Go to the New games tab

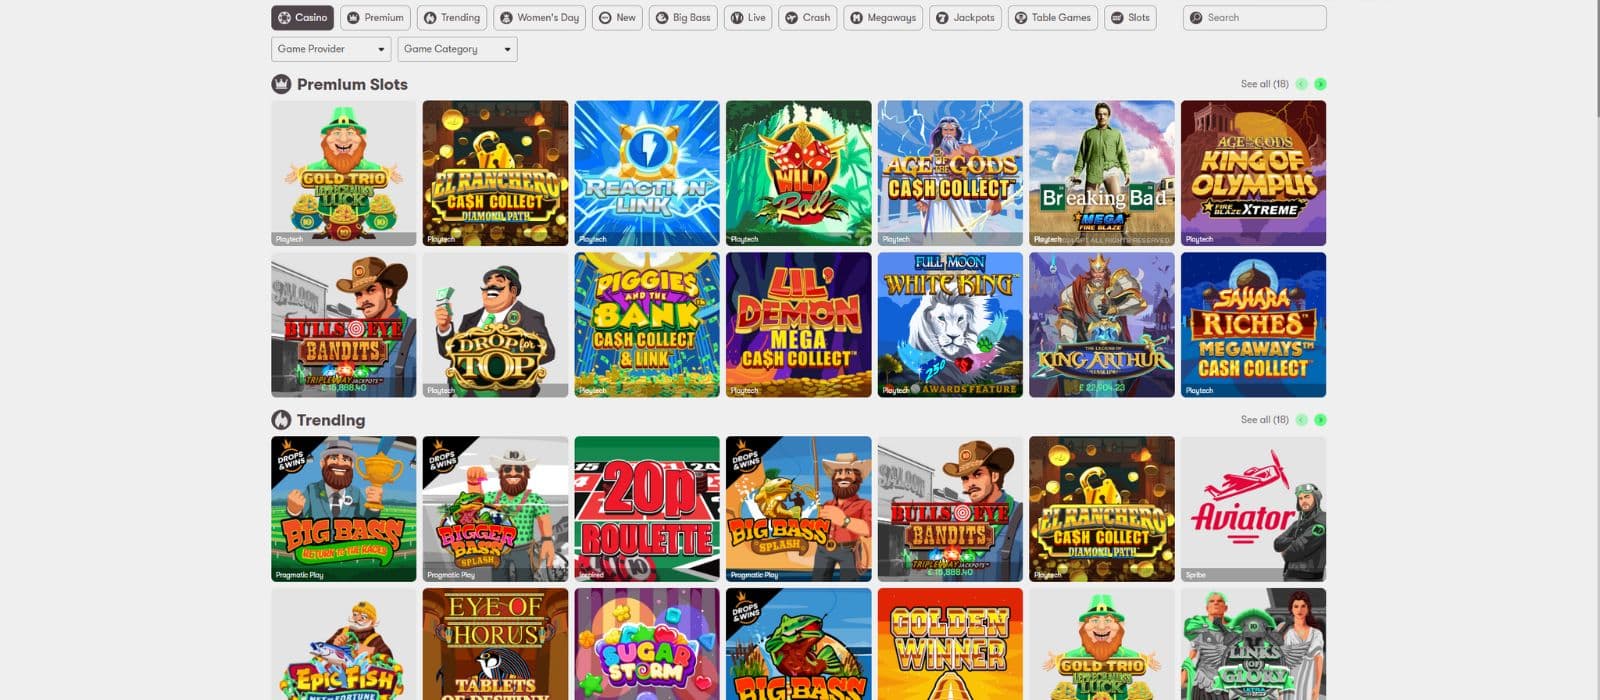617,17
